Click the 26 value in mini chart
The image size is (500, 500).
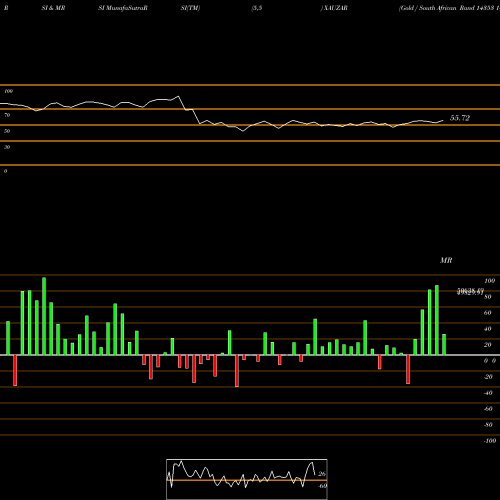(322, 474)
